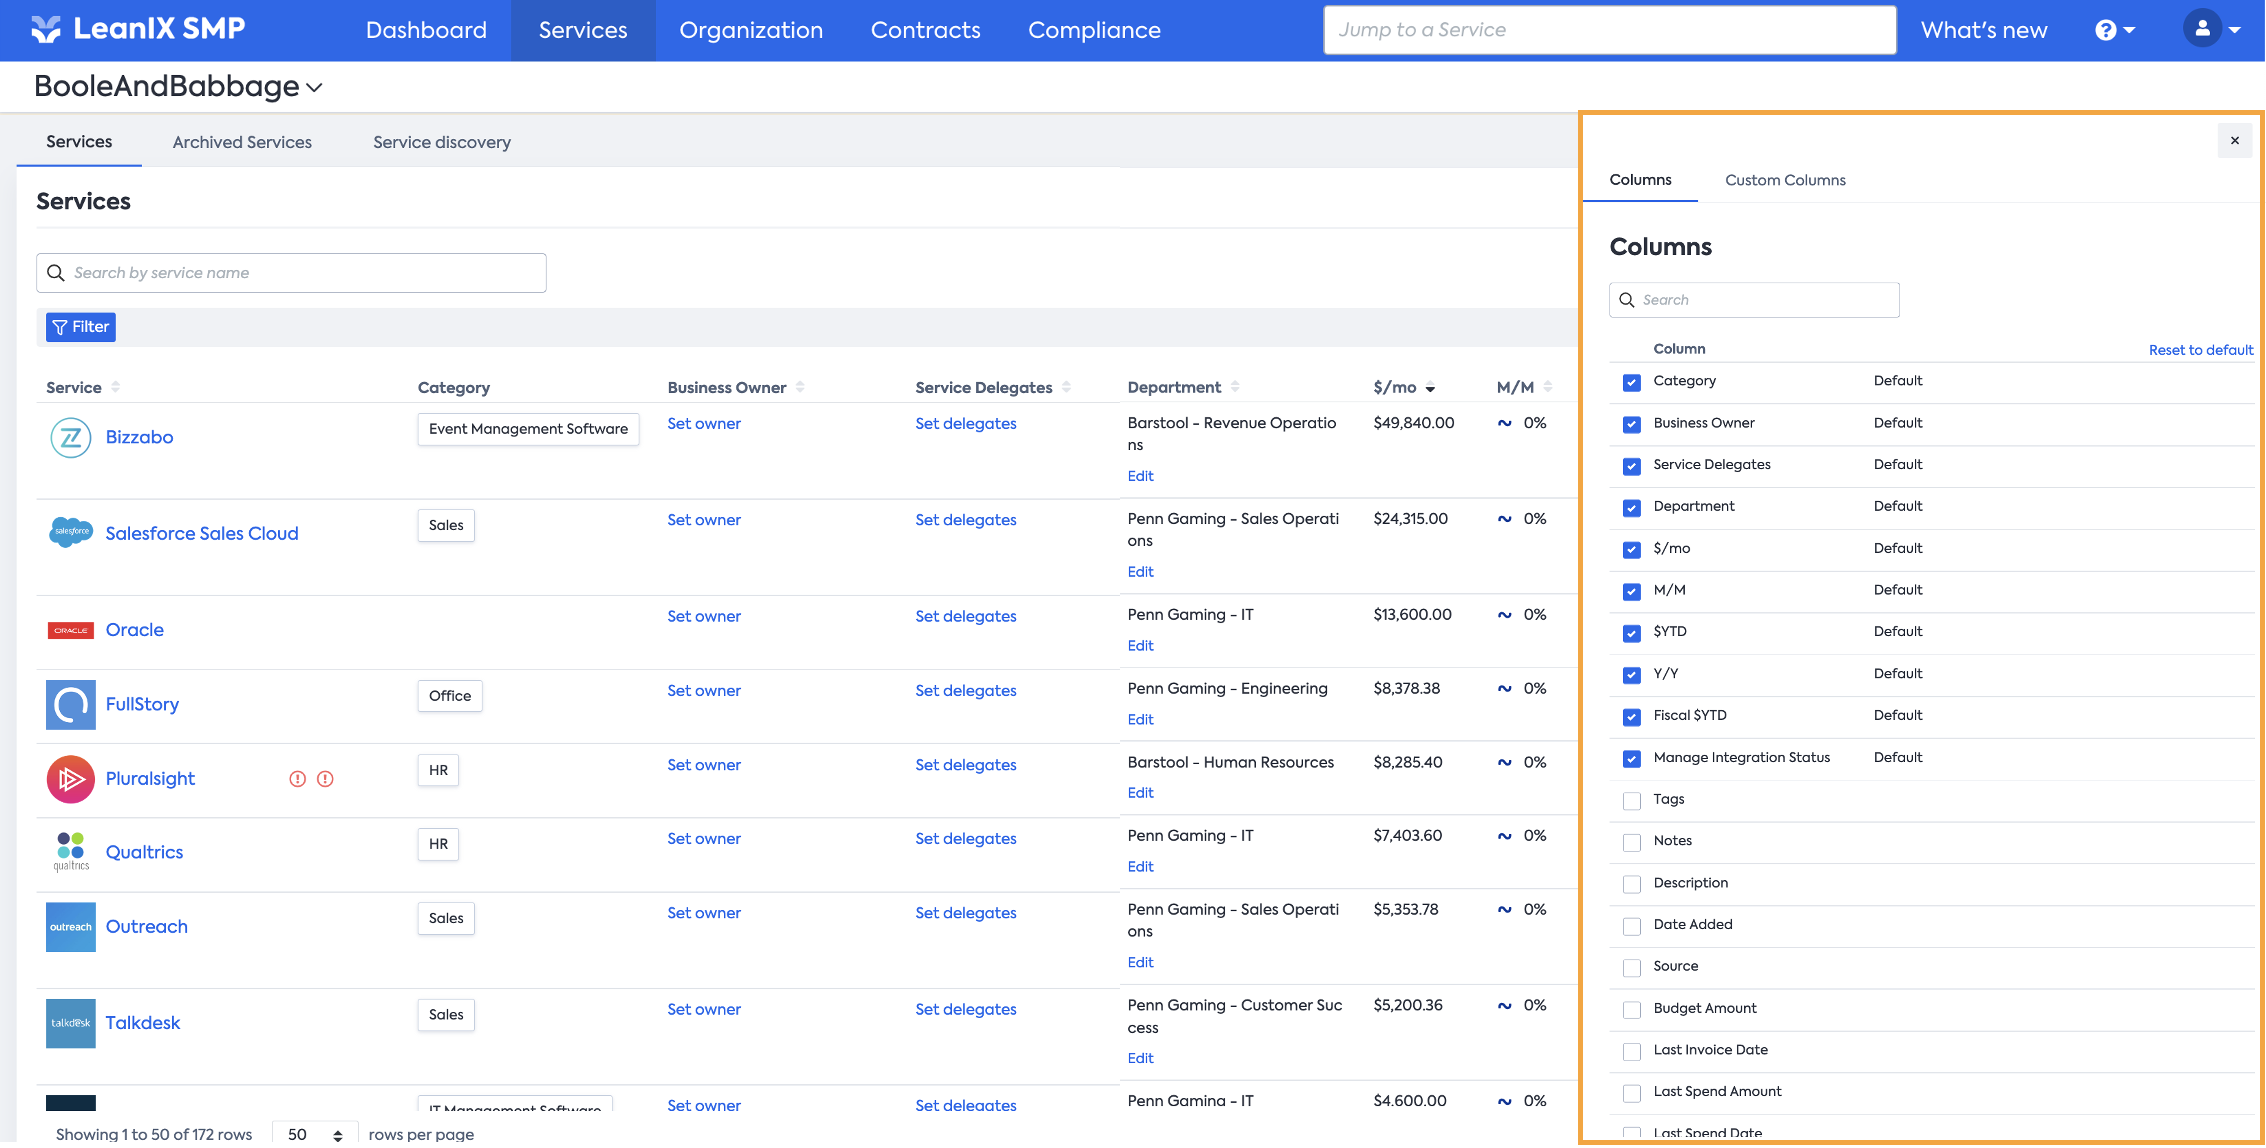This screenshot has height=1148, width=2266.
Task: Click the Filter button
Action: click(x=81, y=327)
